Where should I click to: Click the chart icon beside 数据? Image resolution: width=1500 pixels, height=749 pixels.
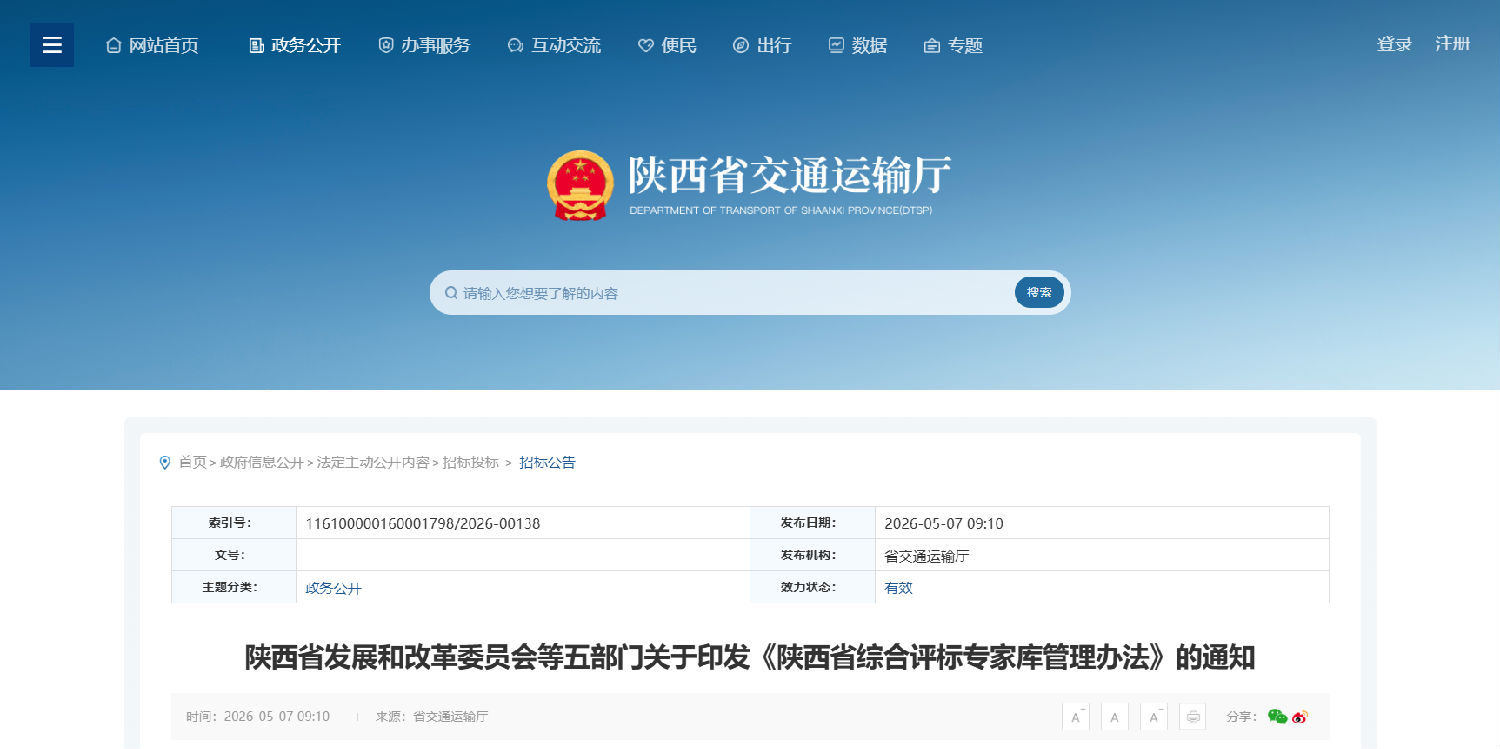pos(836,45)
